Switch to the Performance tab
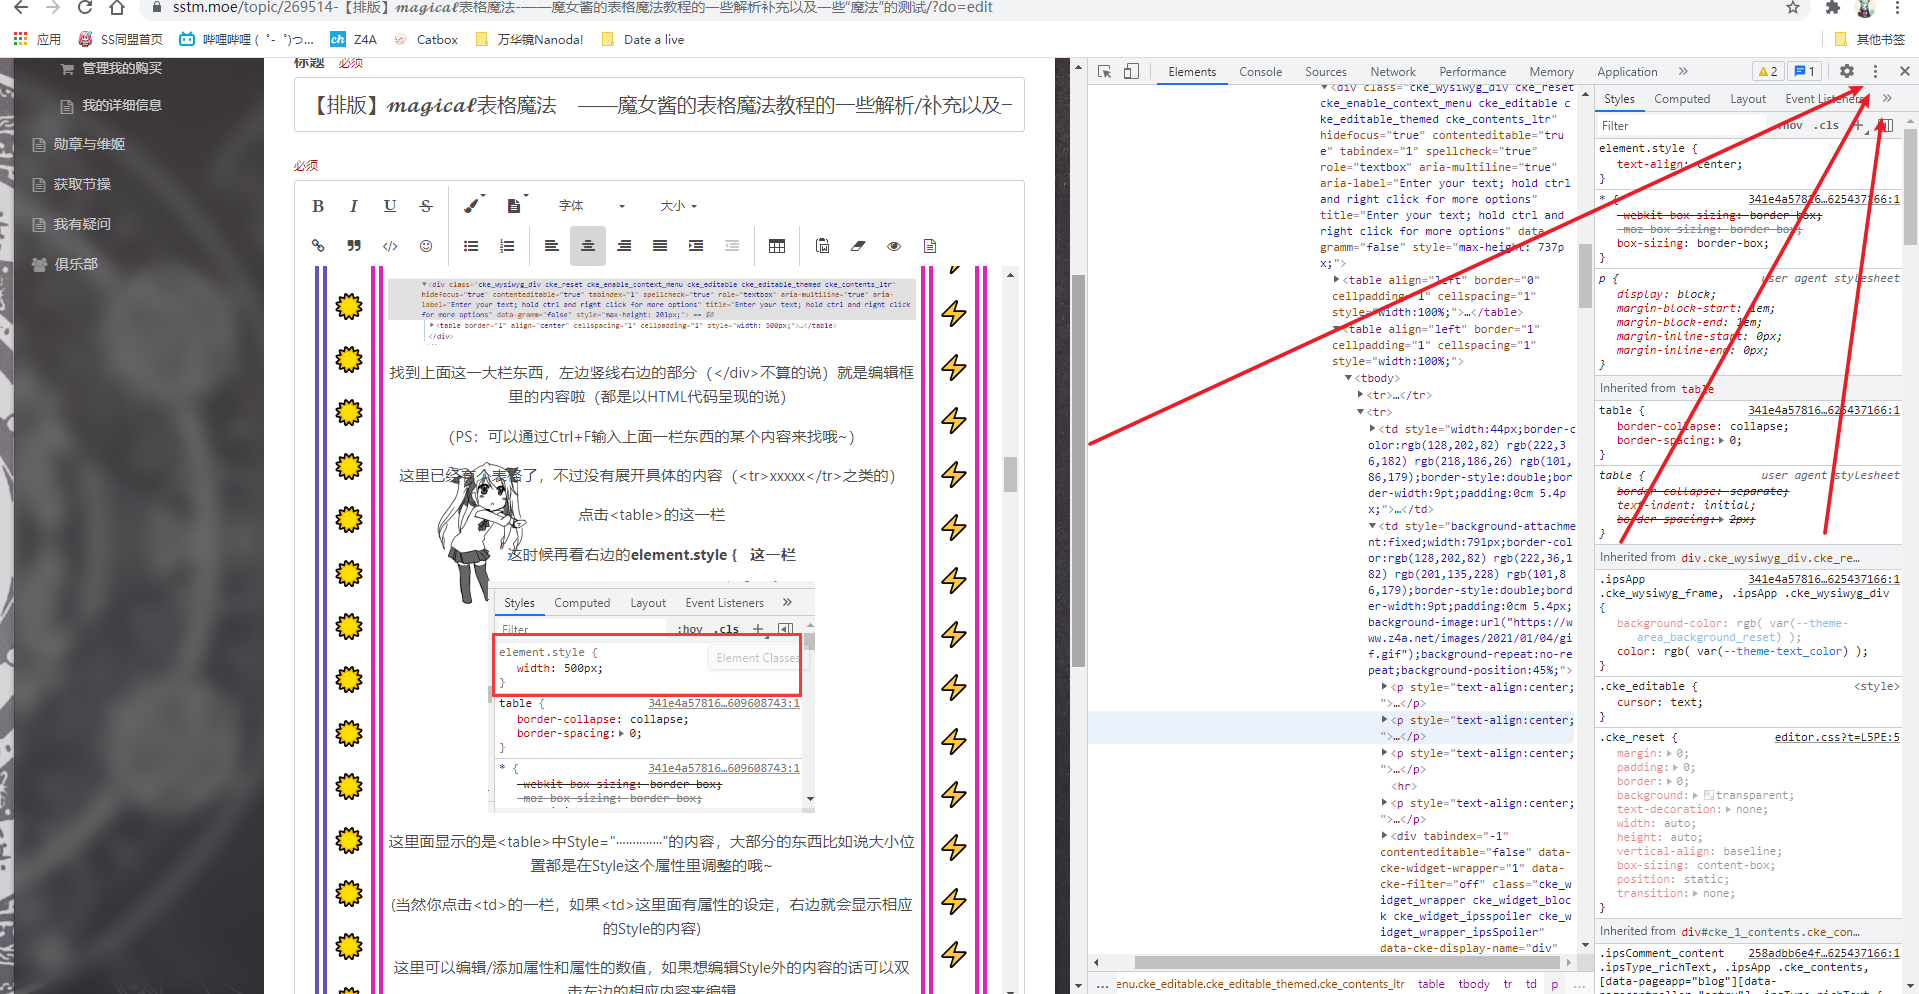The image size is (1919, 994). [x=1472, y=72]
